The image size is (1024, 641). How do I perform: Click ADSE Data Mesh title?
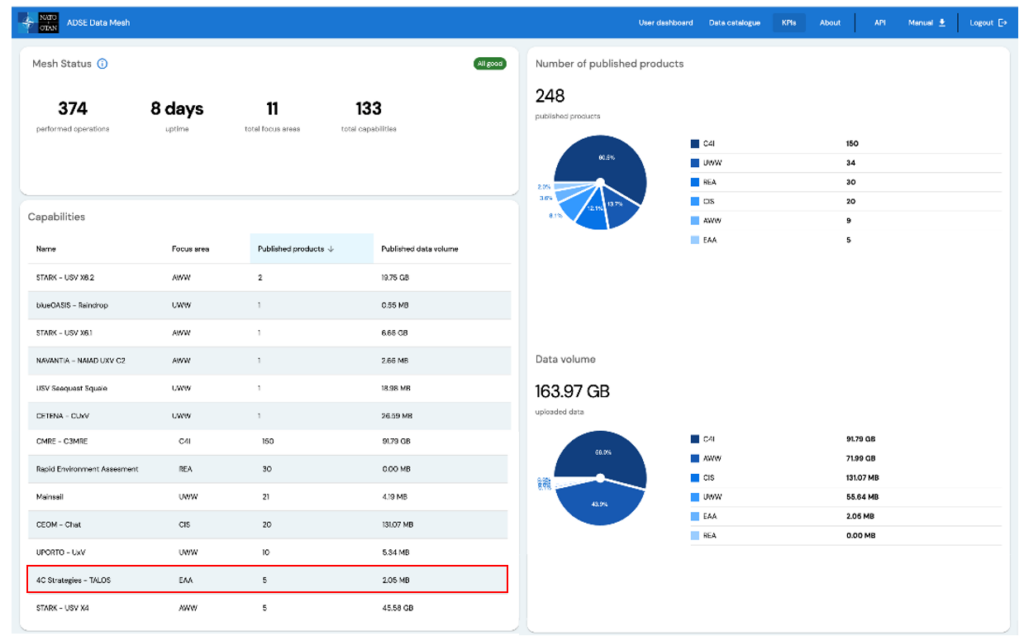[98, 22]
